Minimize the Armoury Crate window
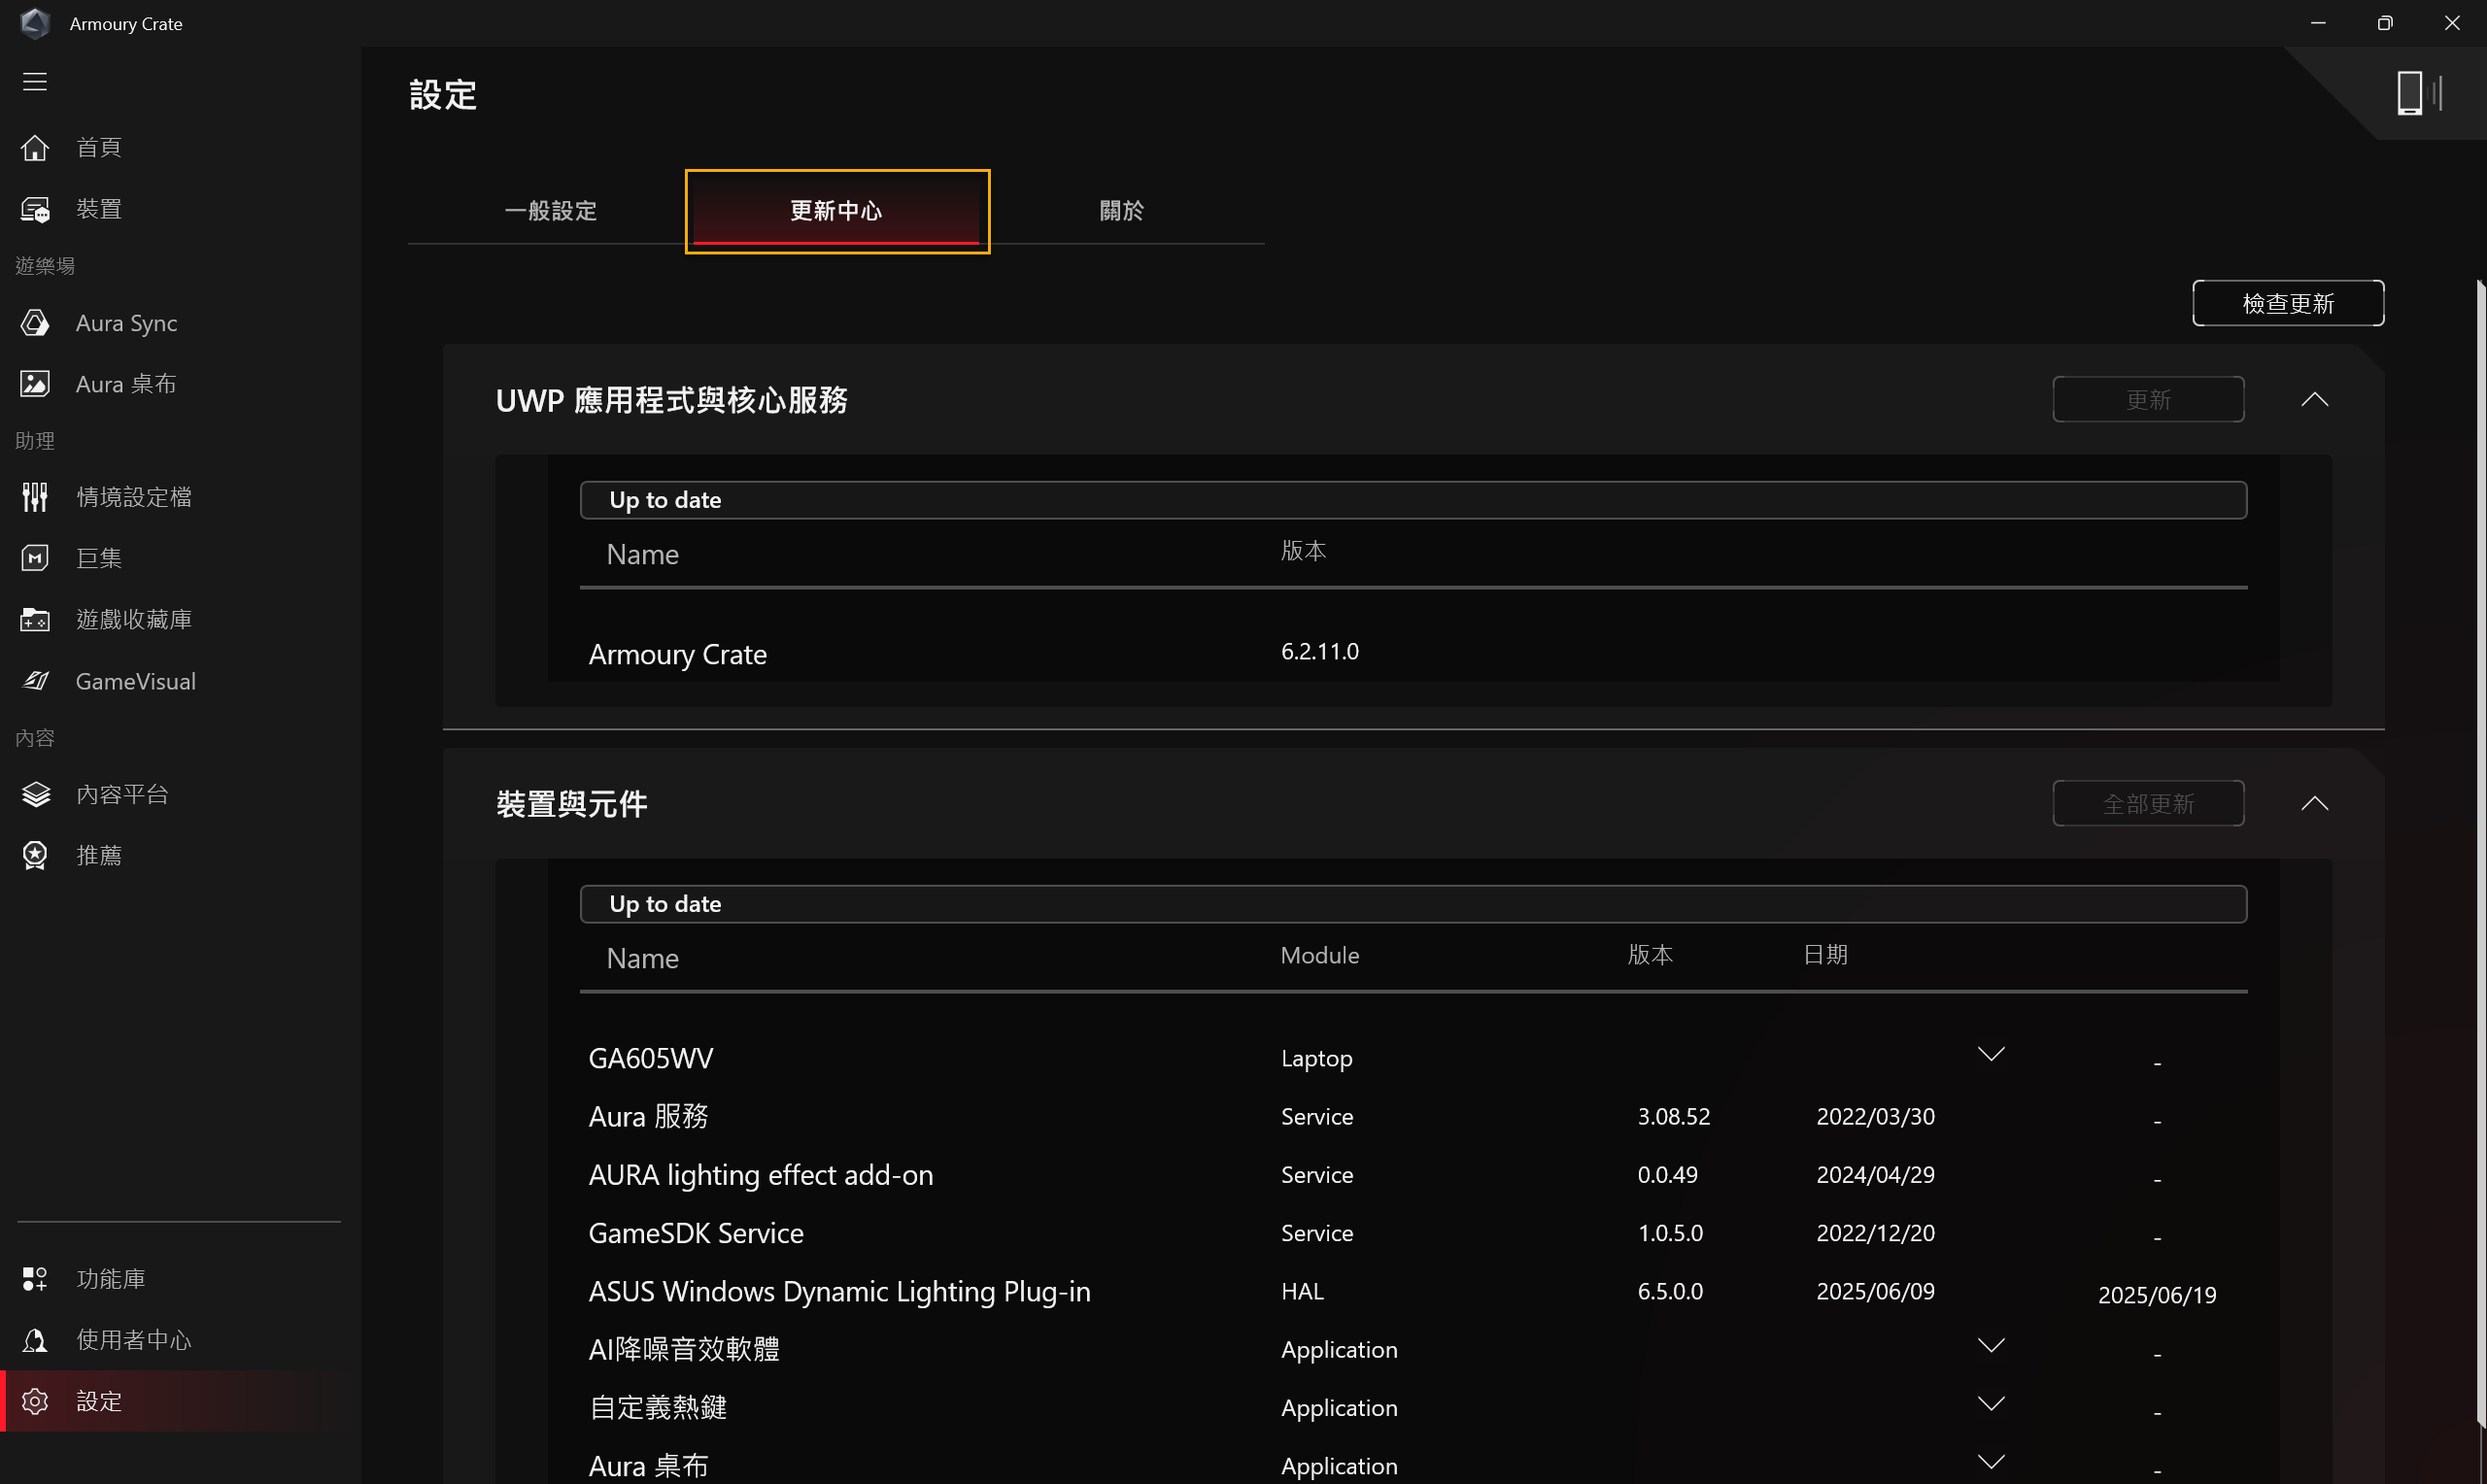This screenshot has height=1484, width=2487. 2317,23
